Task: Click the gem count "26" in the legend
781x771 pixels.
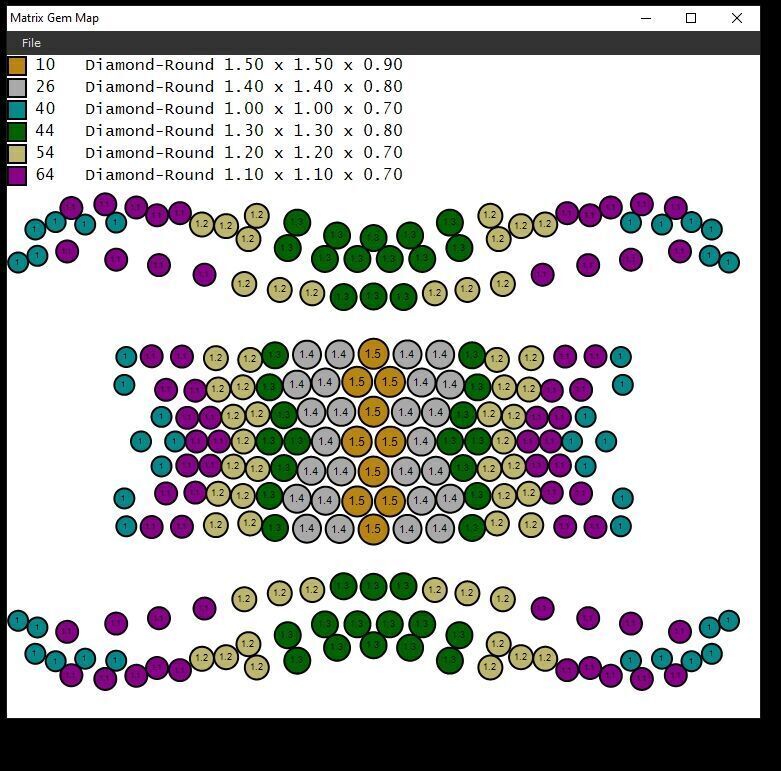Action: pyautogui.click(x=45, y=87)
